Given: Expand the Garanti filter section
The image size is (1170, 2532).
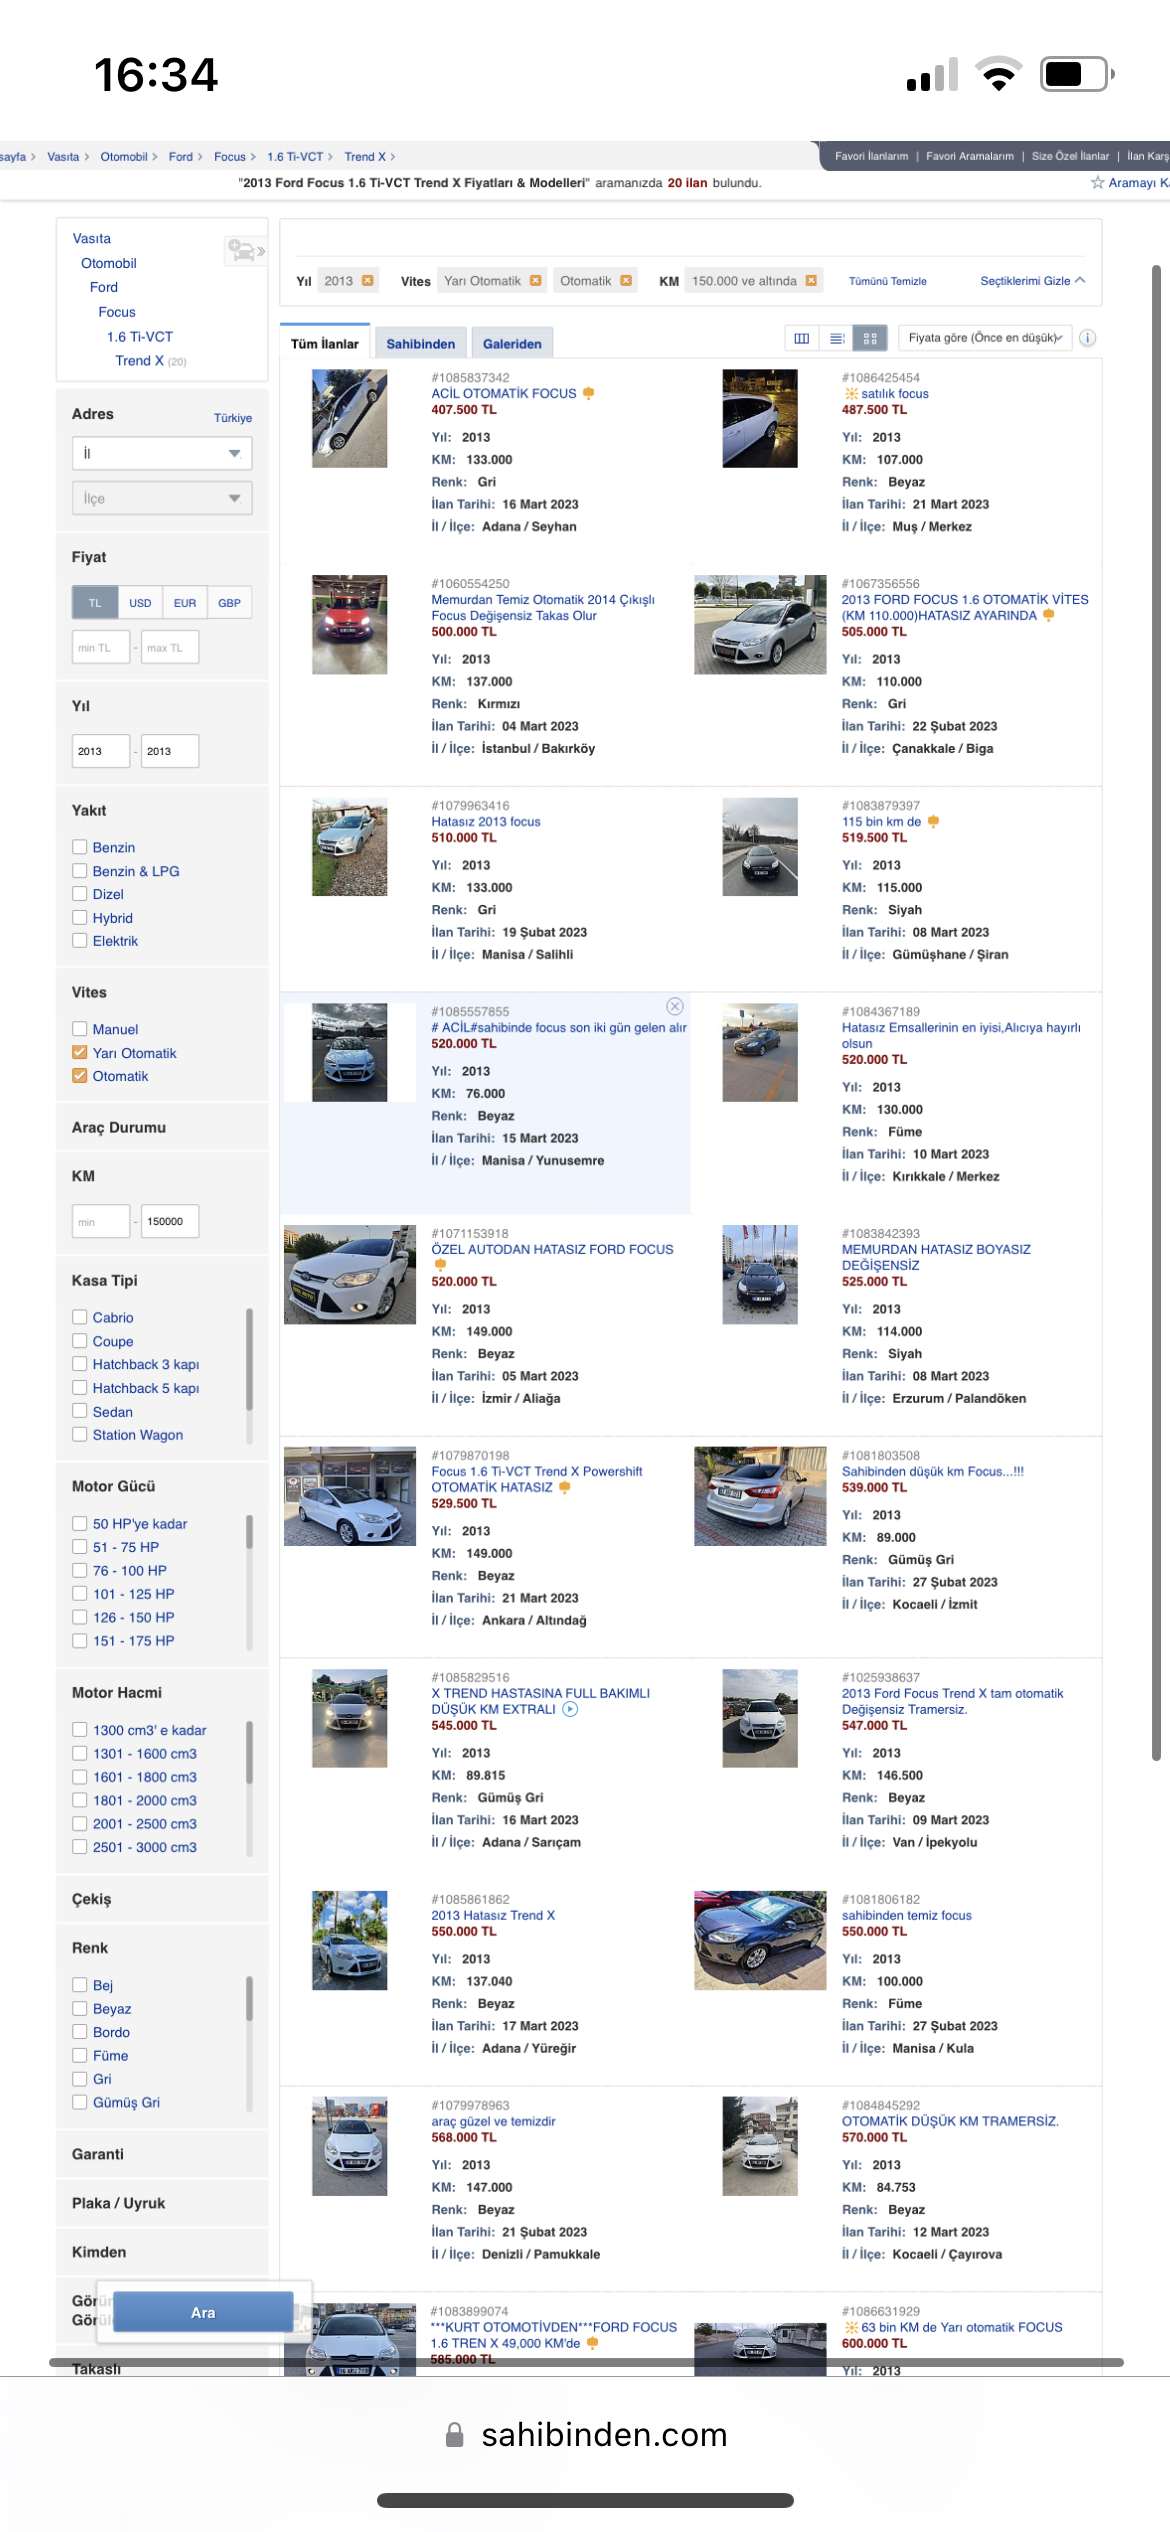Looking at the screenshot, I should (x=98, y=2154).
